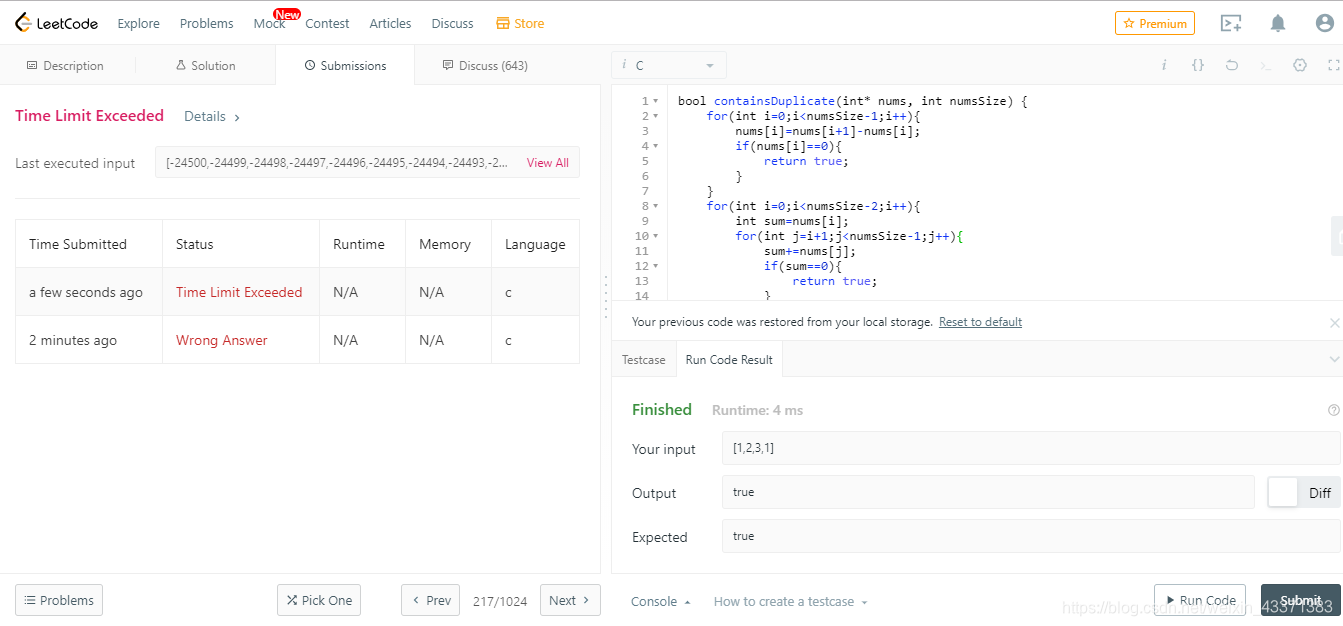The image size is (1343, 626).
Task: Expand the Console dropdown
Action: [x=661, y=601]
